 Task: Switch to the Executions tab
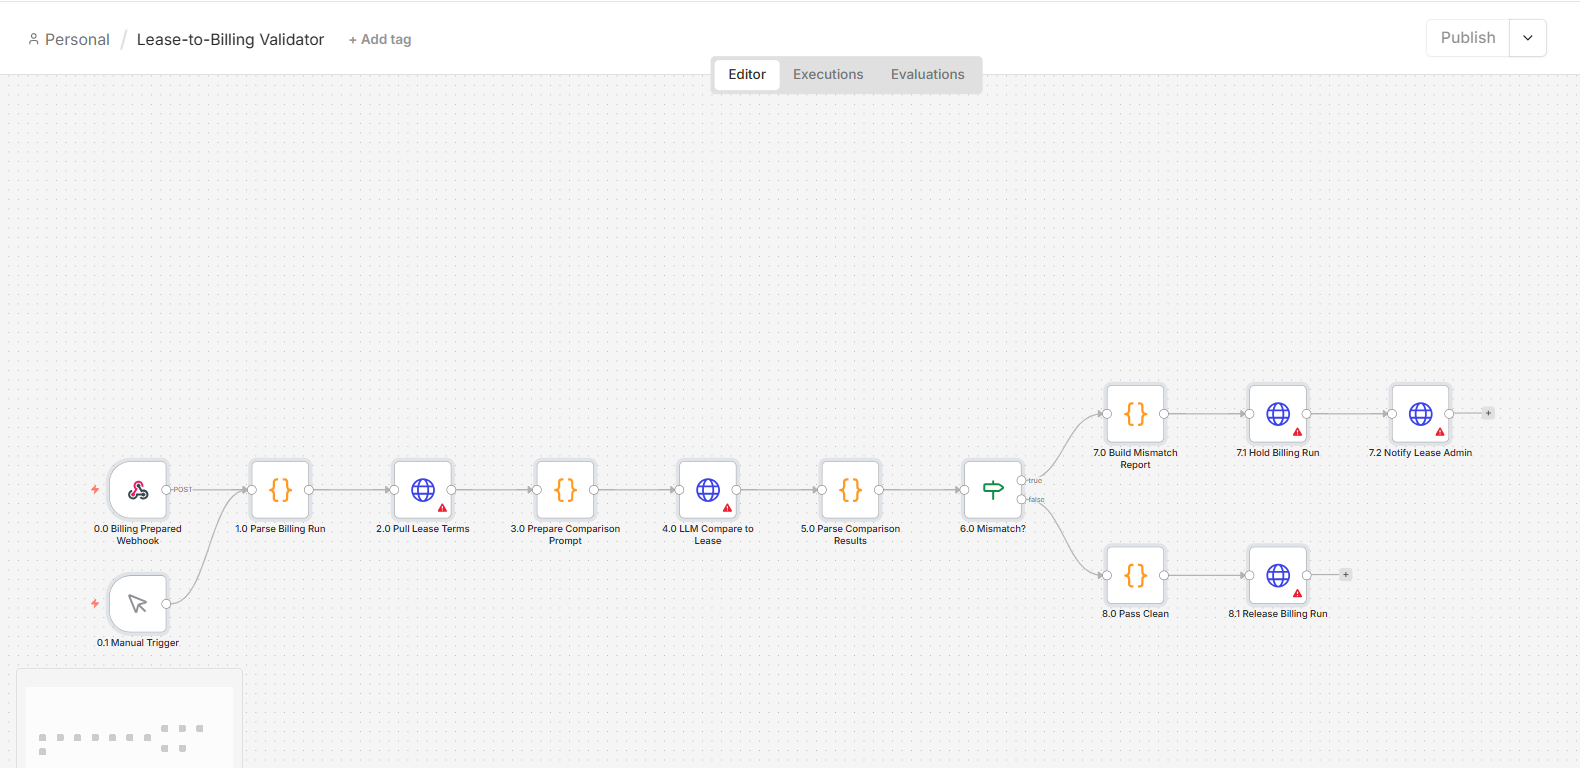point(828,74)
